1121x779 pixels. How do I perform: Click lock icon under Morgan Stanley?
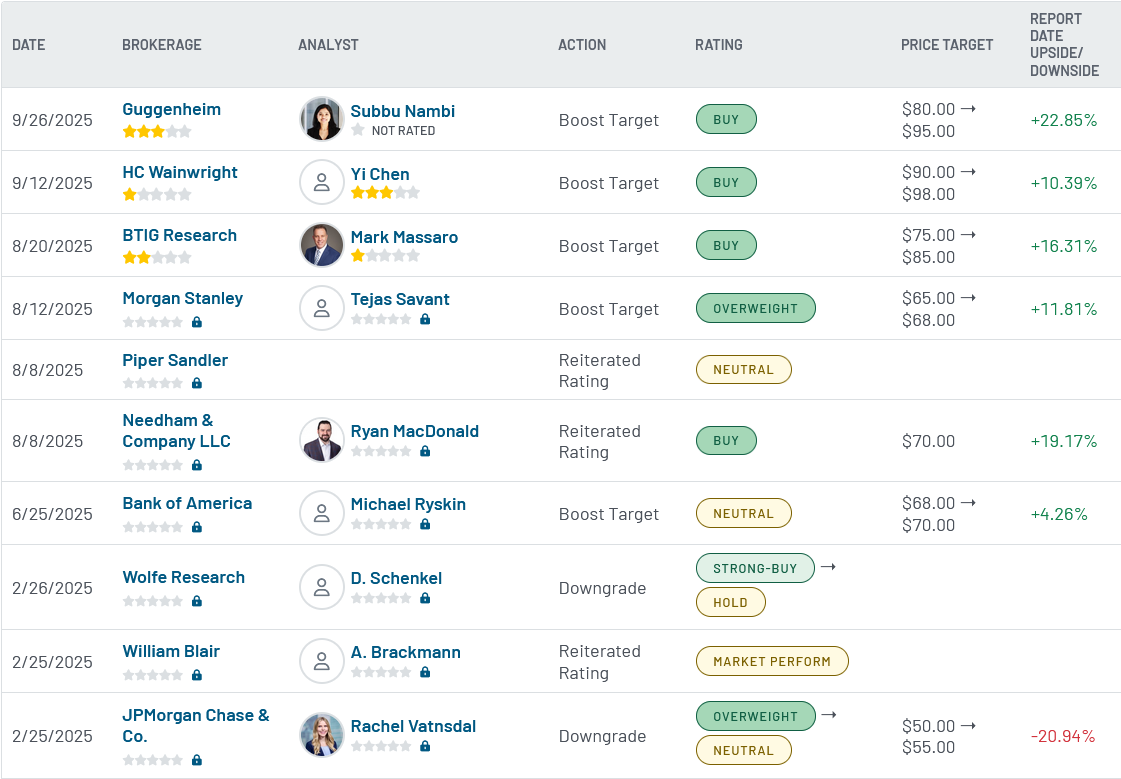tap(197, 322)
